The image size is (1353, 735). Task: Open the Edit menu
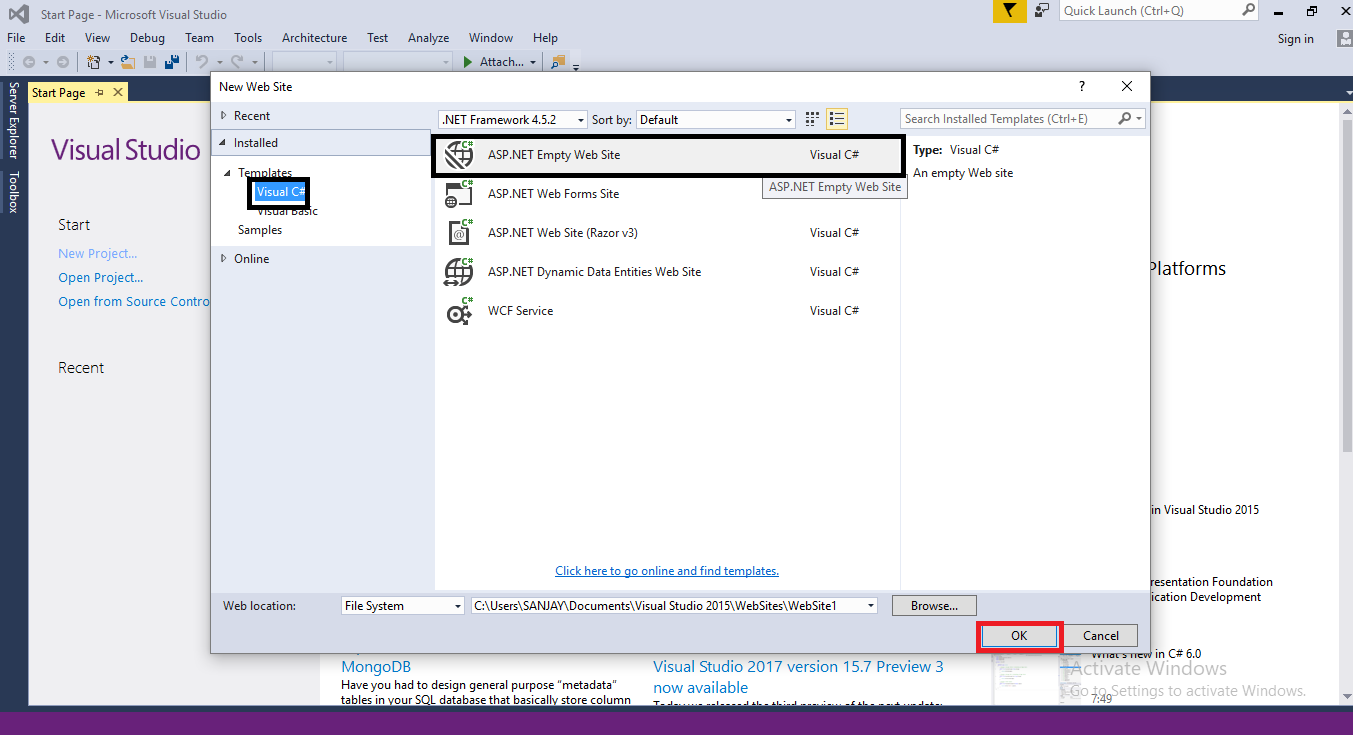[55, 38]
